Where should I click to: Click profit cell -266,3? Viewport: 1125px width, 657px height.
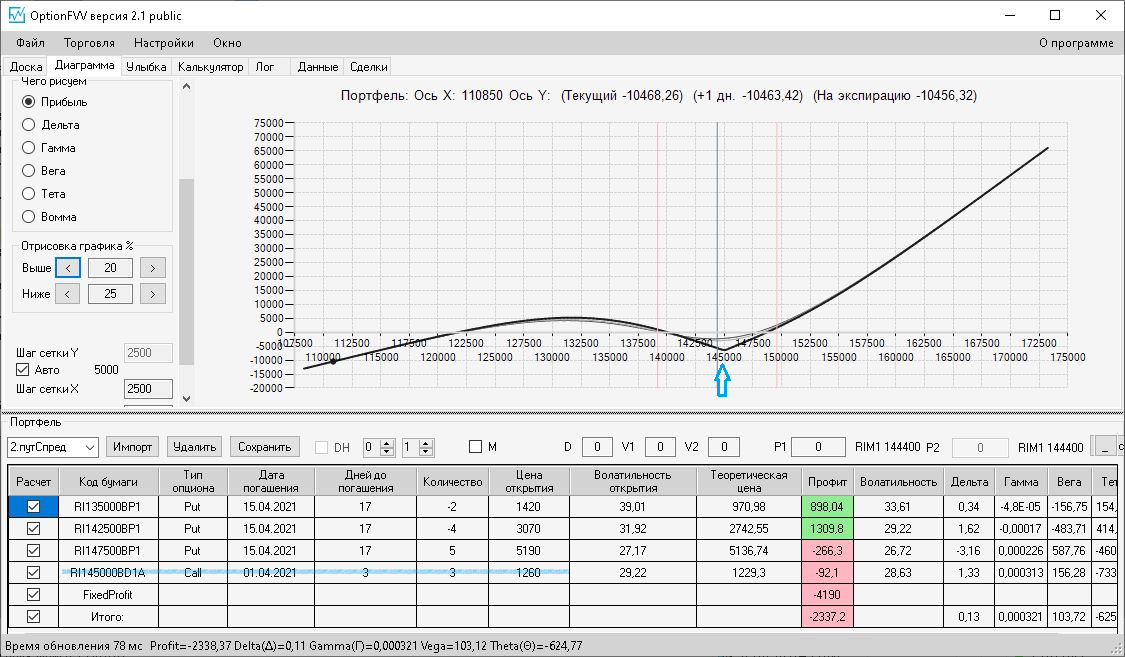click(827, 551)
